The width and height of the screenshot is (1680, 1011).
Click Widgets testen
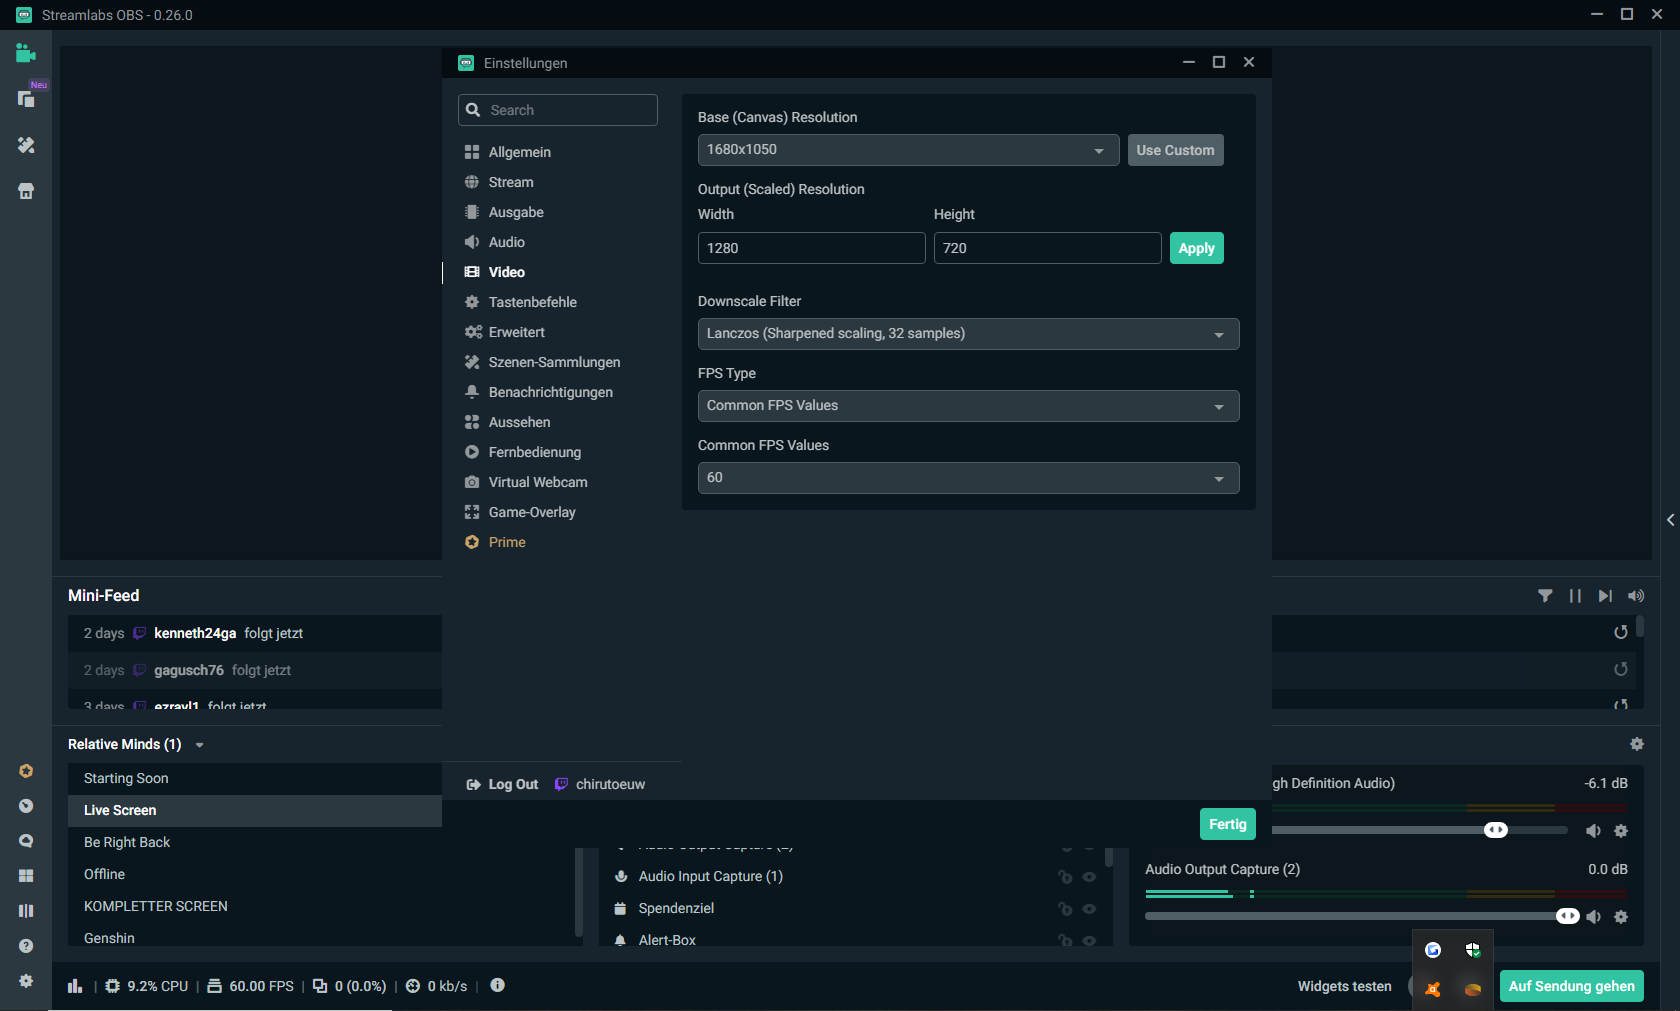1344,987
